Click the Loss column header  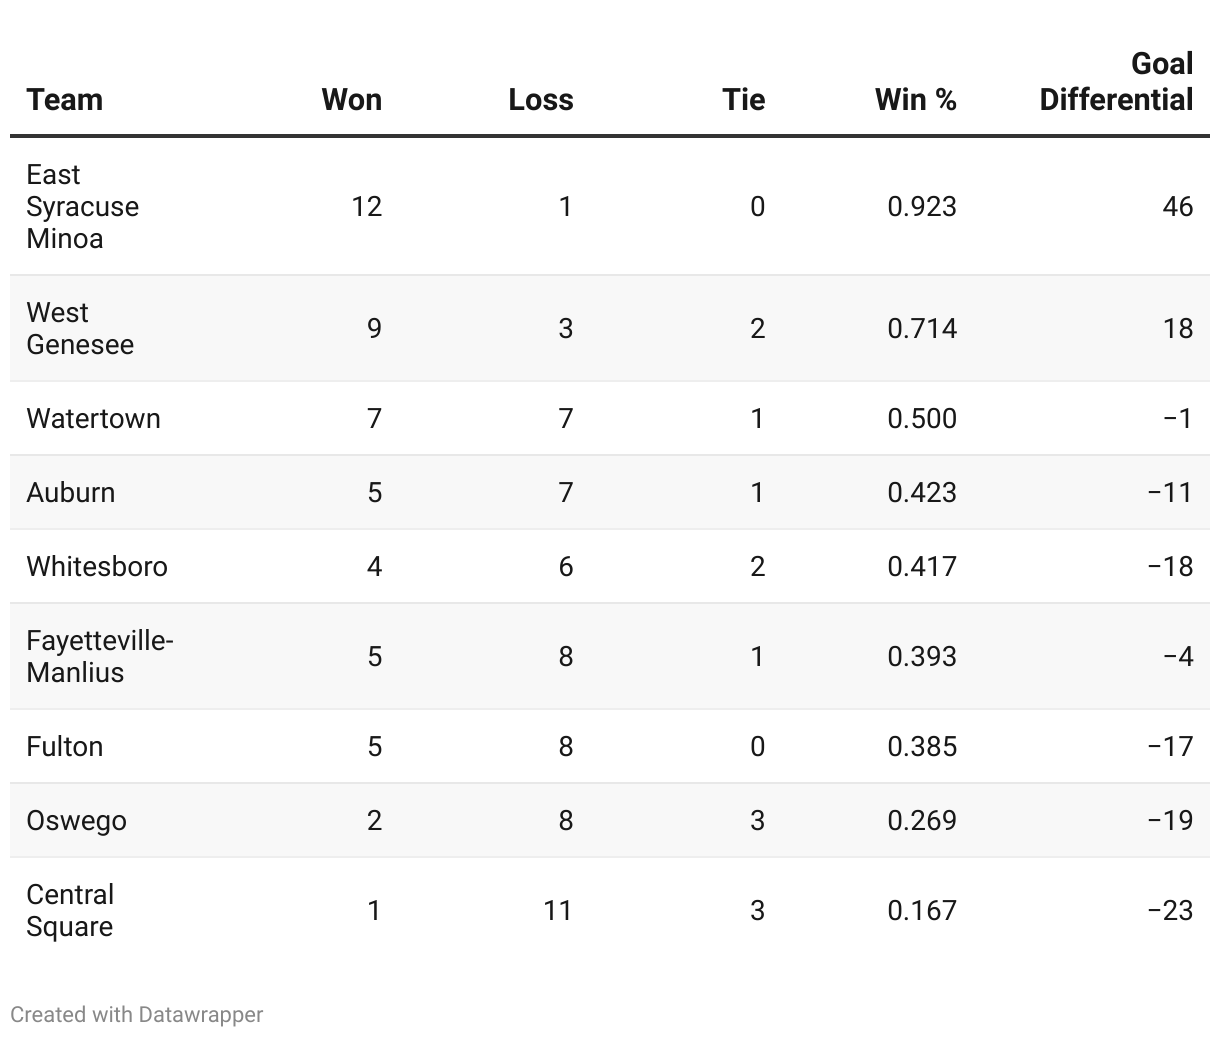point(540,100)
